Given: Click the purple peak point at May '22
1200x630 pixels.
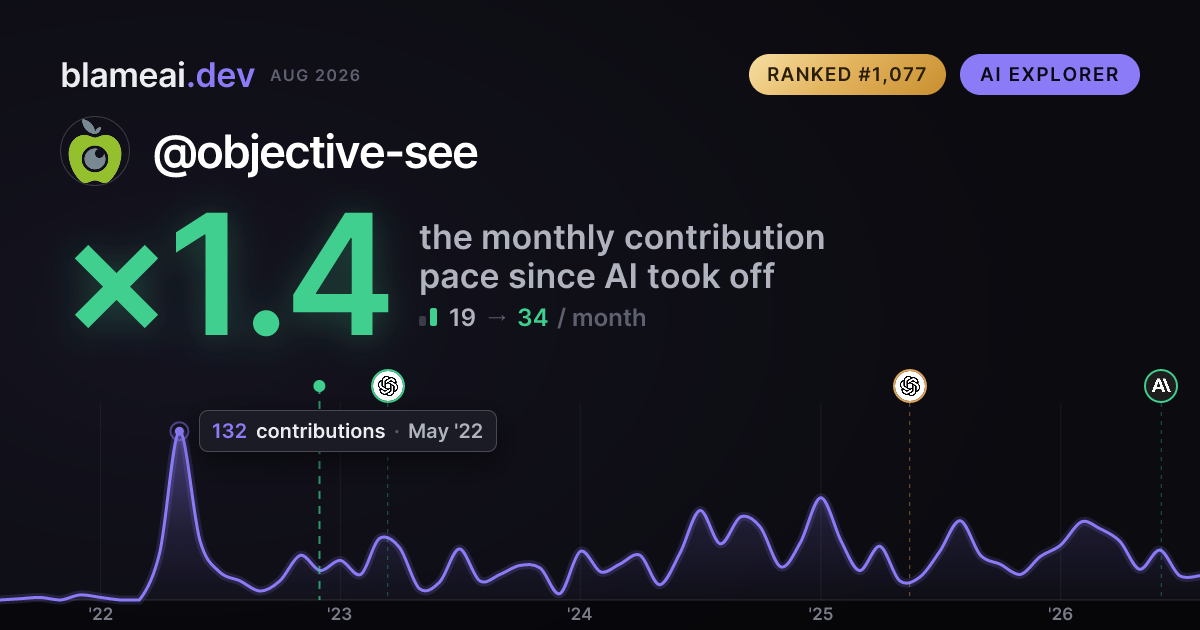Looking at the screenshot, I should click(x=179, y=432).
